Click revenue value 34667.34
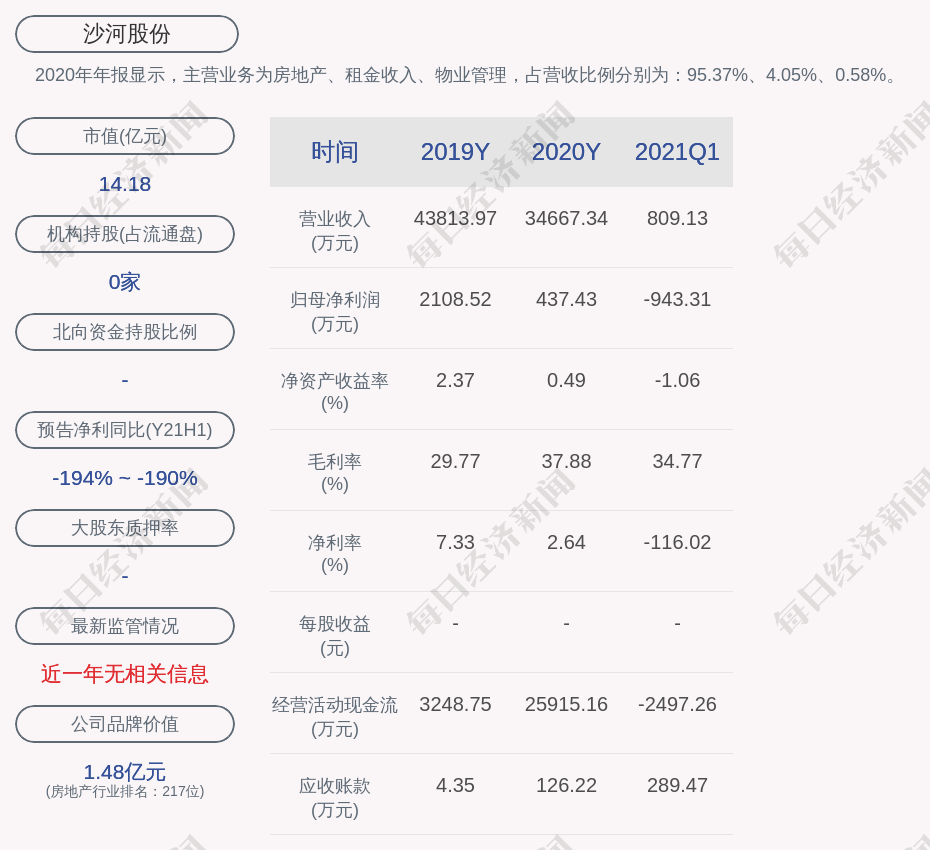Image resolution: width=930 pixels, height=850 pixels. [x=566, y=218]
